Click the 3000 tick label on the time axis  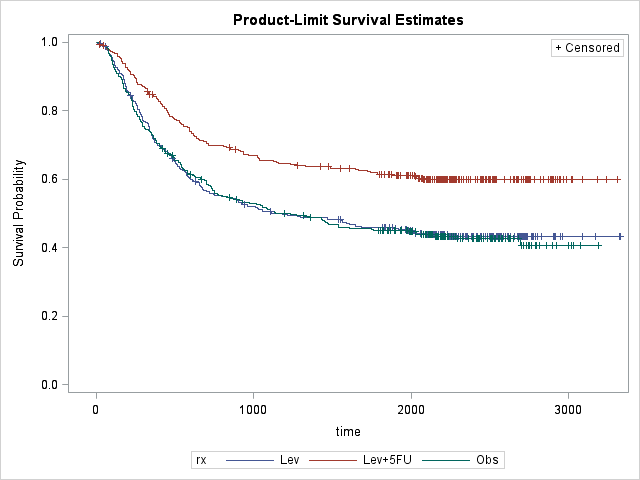[568, 410]
